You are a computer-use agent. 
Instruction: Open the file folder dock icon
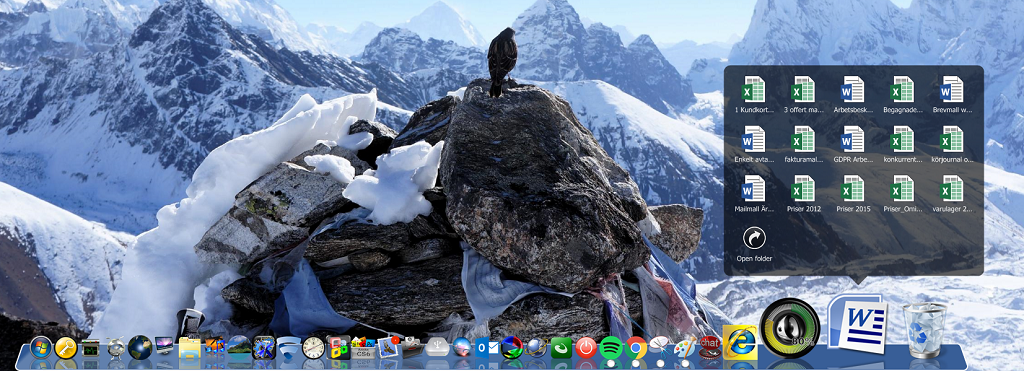pyautogui.click(x=190, y=347)
